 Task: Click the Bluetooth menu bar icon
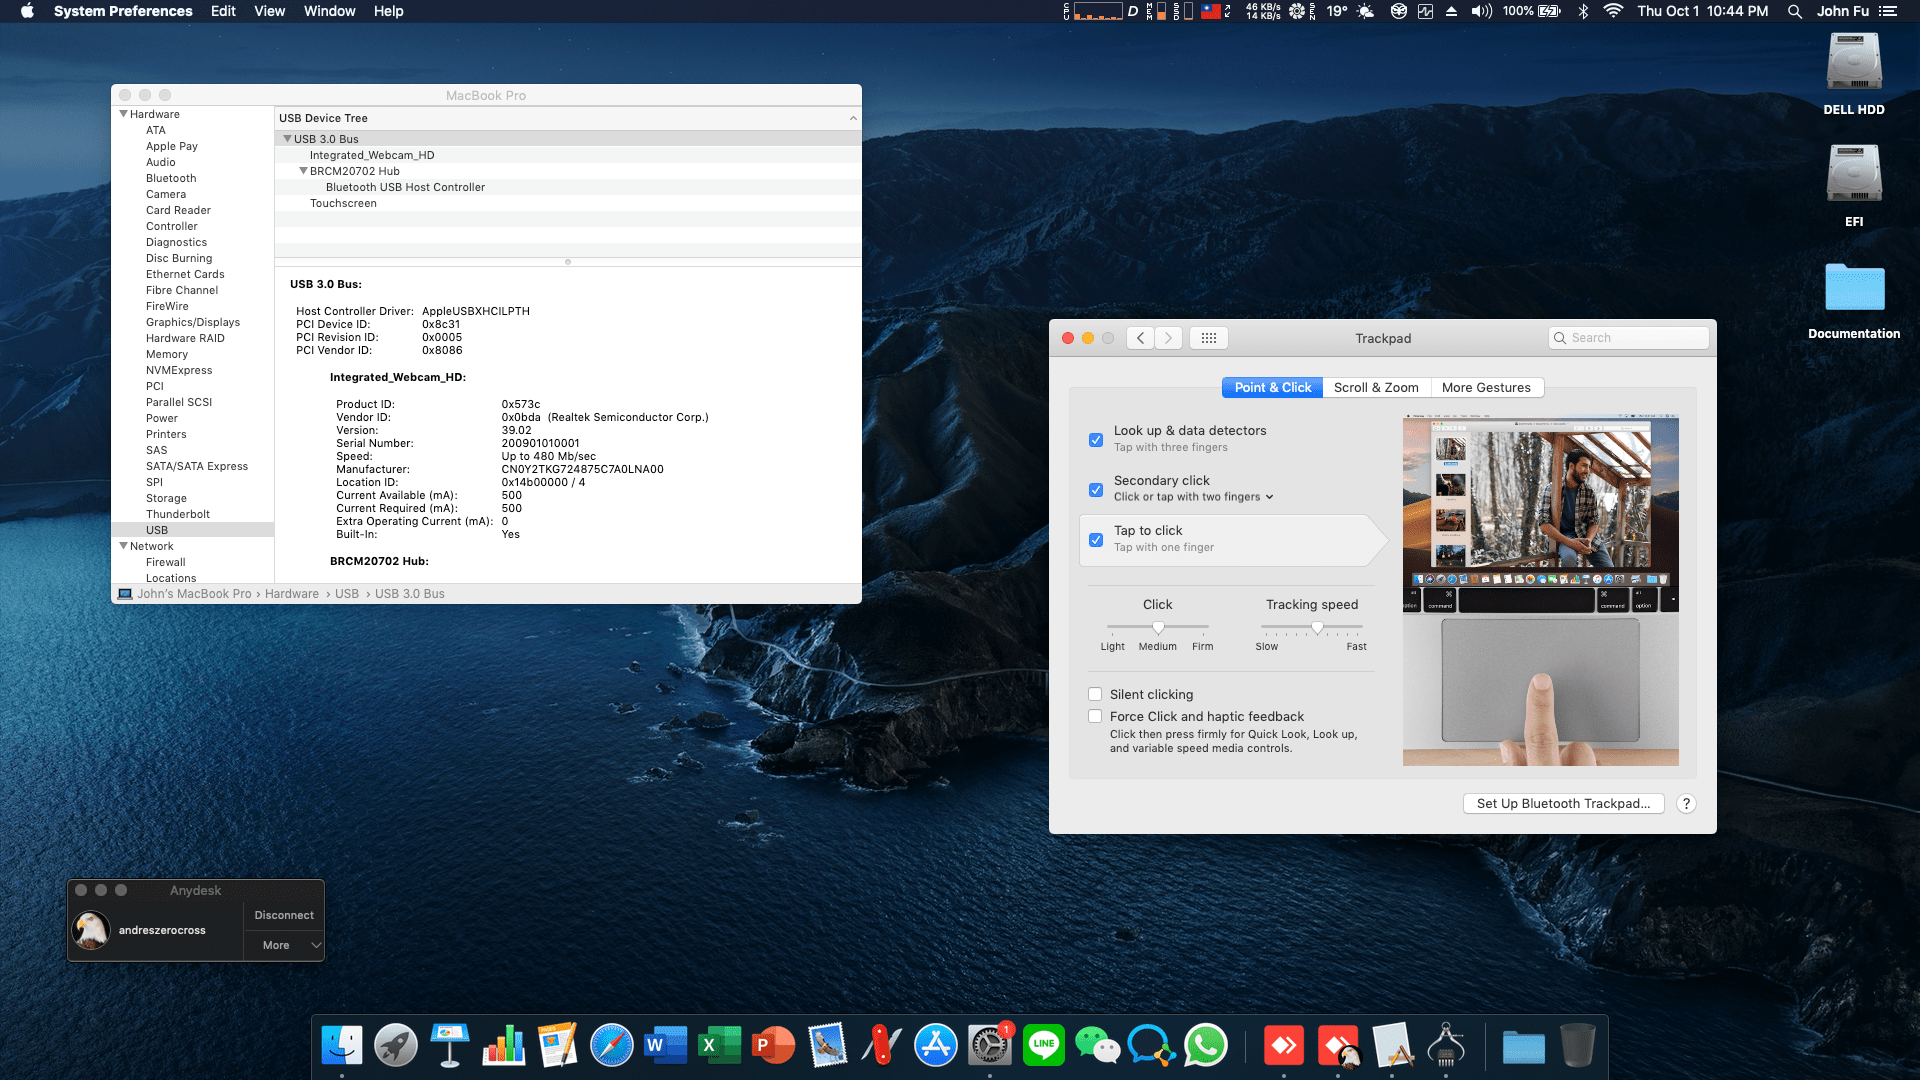[x=1583, y=11]
